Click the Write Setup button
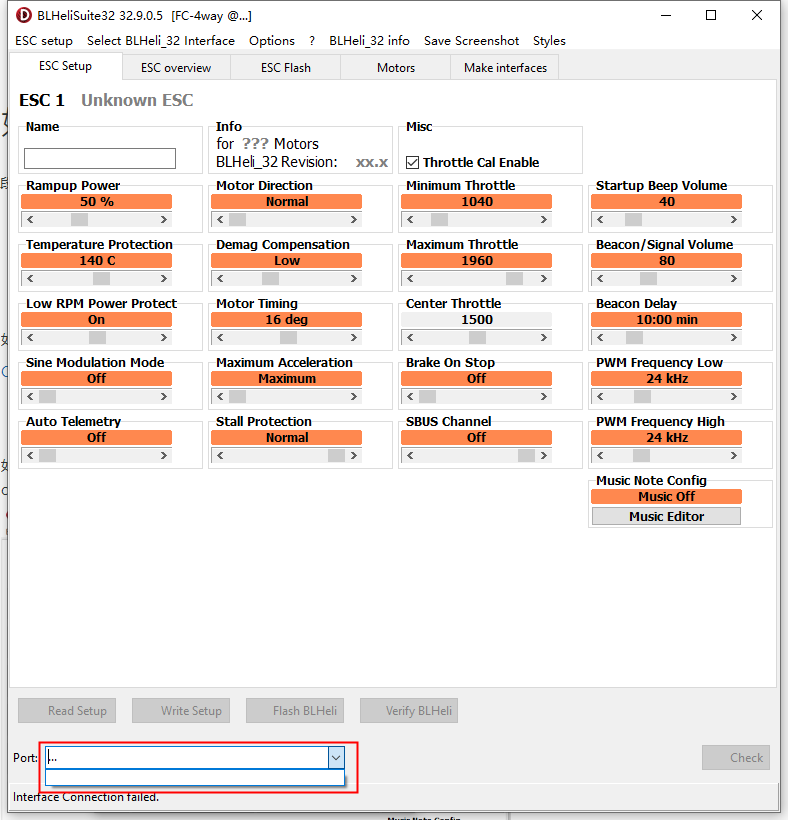The image size is (788, 820). click(181, 711)
